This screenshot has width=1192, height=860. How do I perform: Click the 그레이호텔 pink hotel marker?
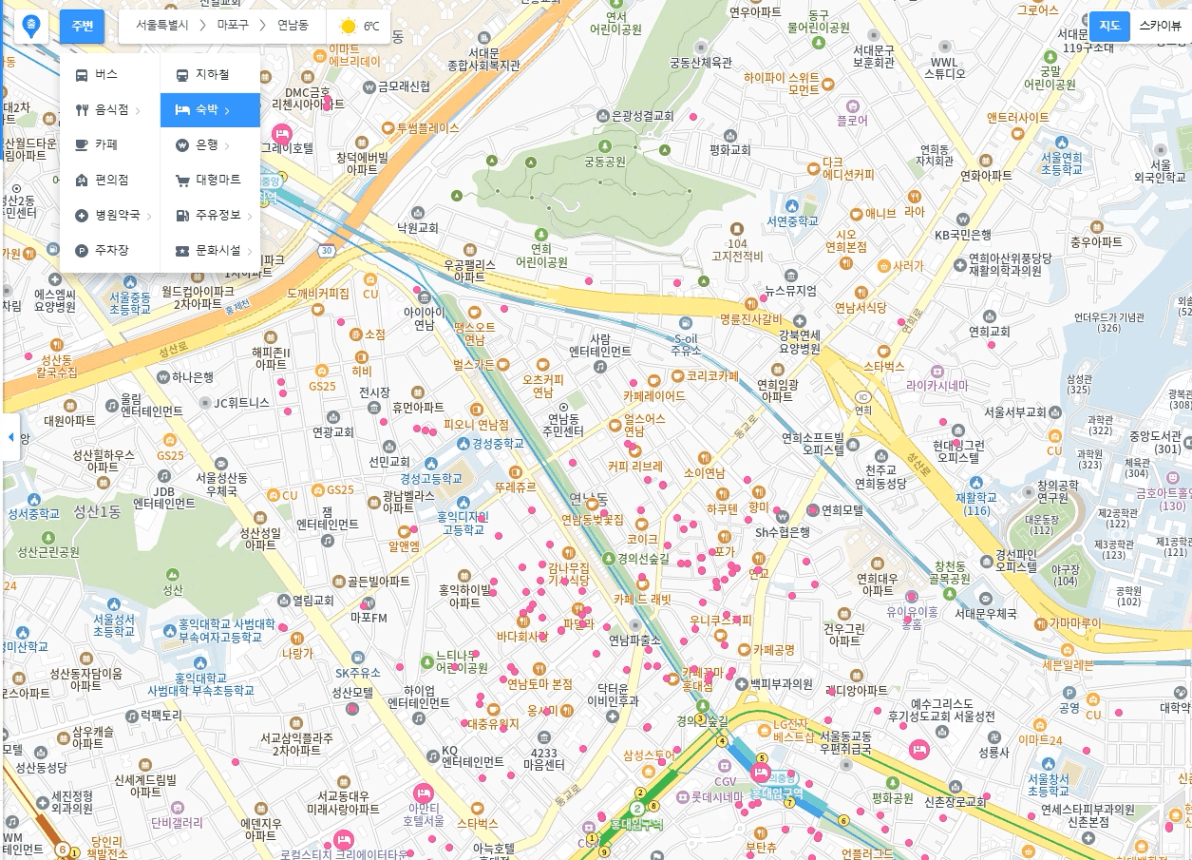282,135
